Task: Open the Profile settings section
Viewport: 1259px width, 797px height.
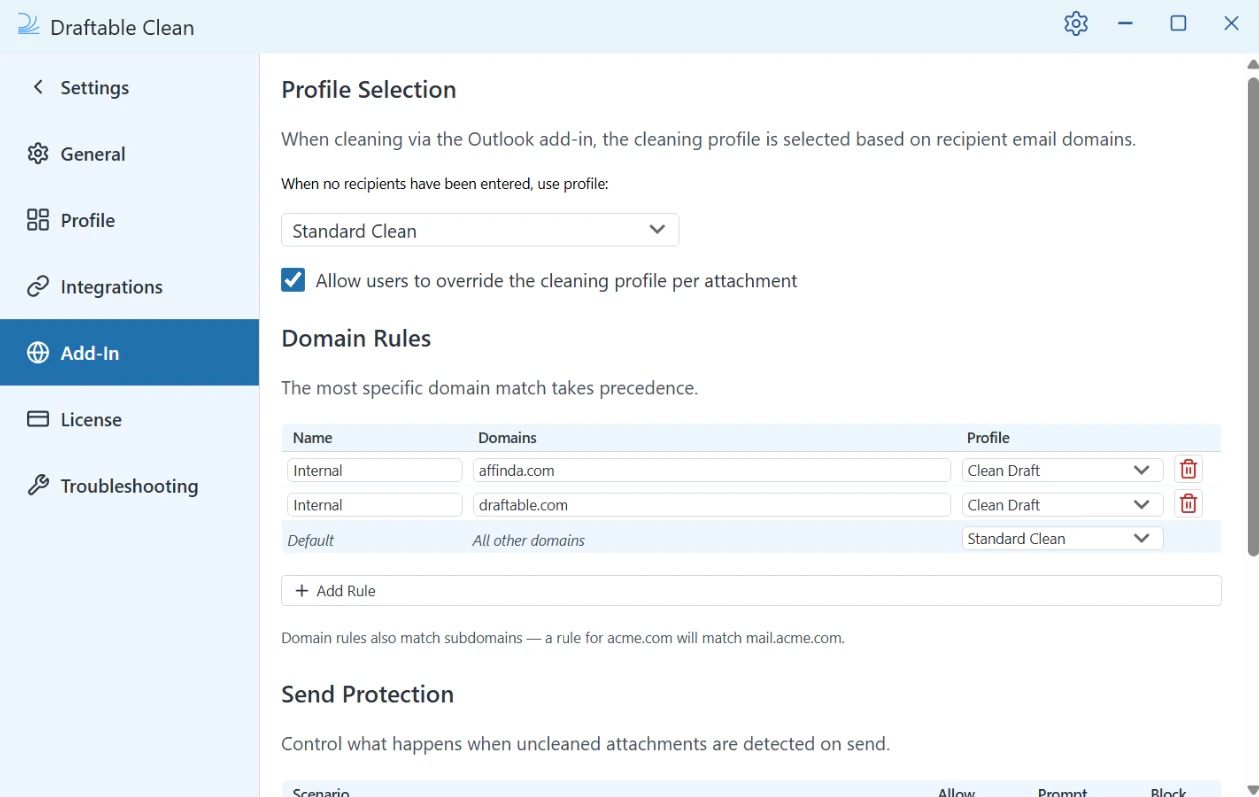Action: pos(130,220)
